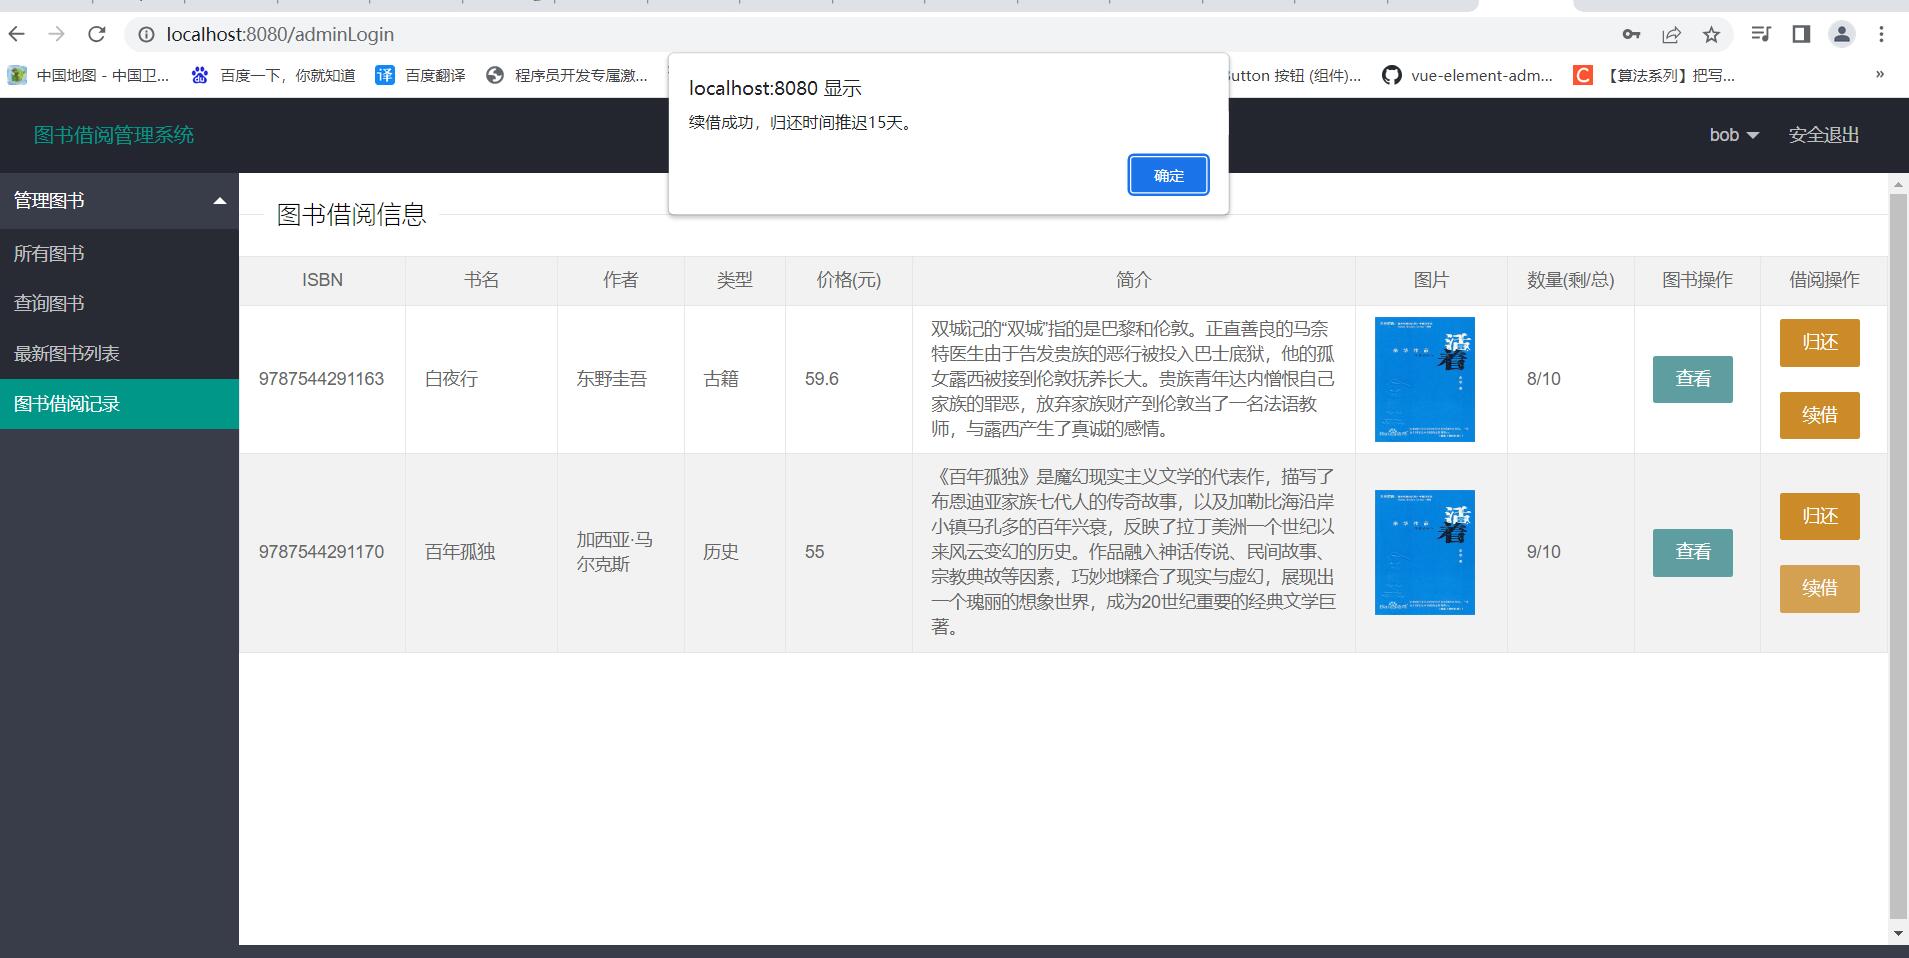Open the bob user dropdown
Image resolution: width=1909 pixels, height=958 pixels.
click(x=1733, y=135)
